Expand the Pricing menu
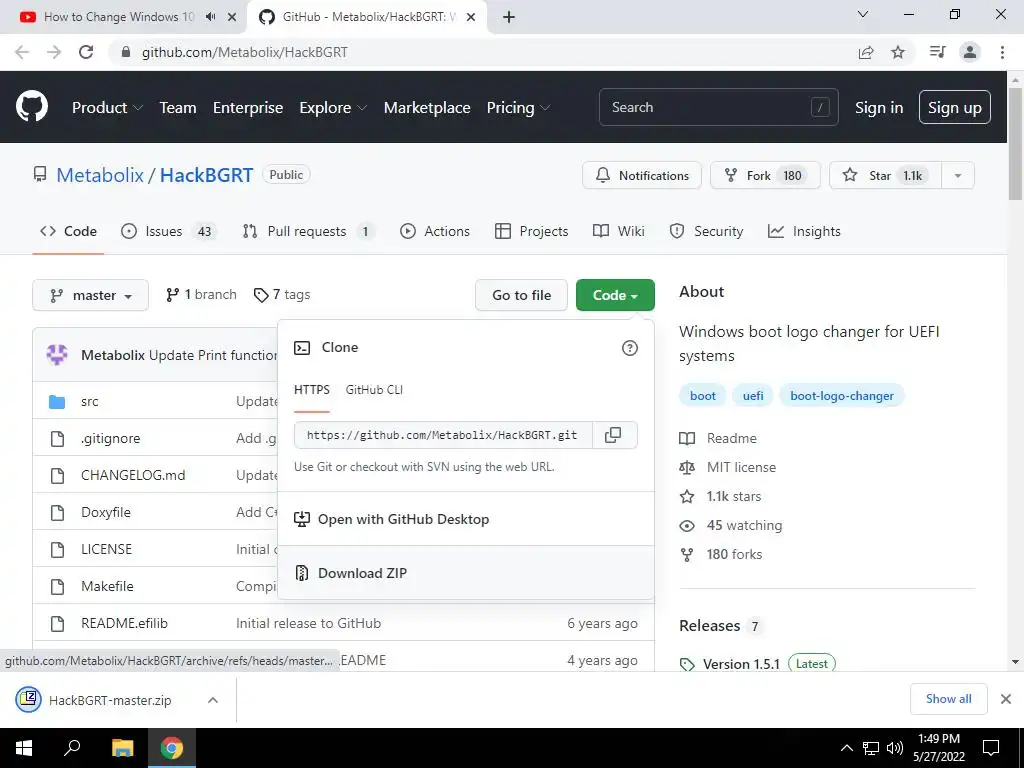The height and width of the screenshot is (768, 1024). 519,108
